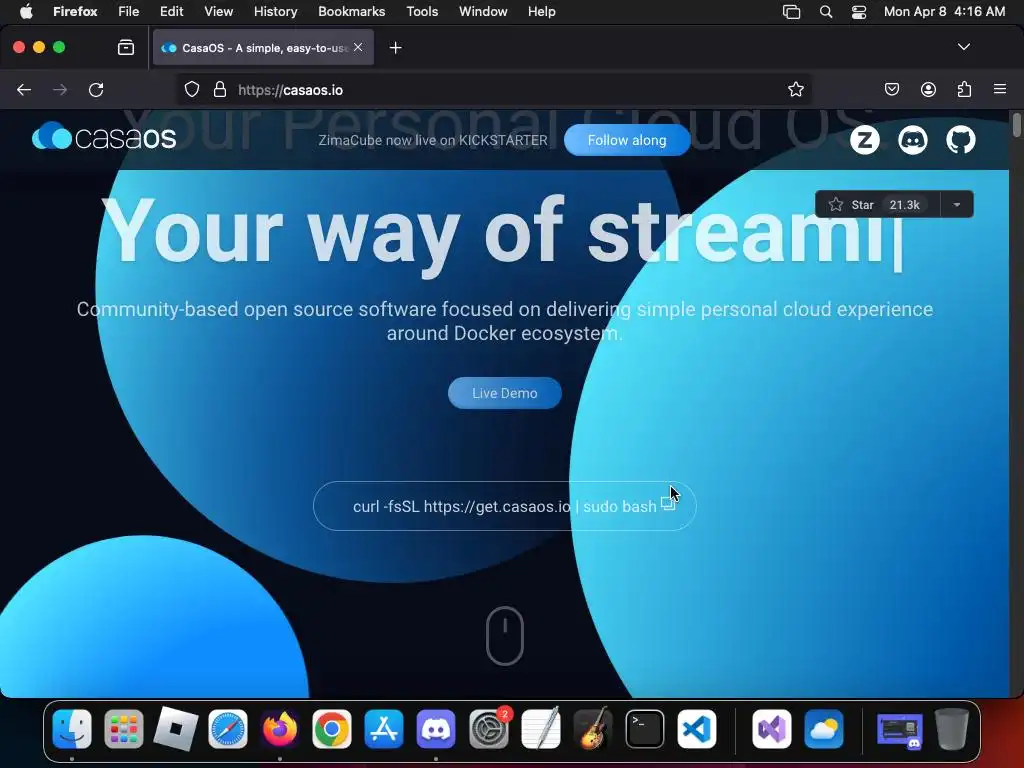Screen dimensions: 1024x768
Task: Copy the curl install command icon
Action: click(668, 503)
